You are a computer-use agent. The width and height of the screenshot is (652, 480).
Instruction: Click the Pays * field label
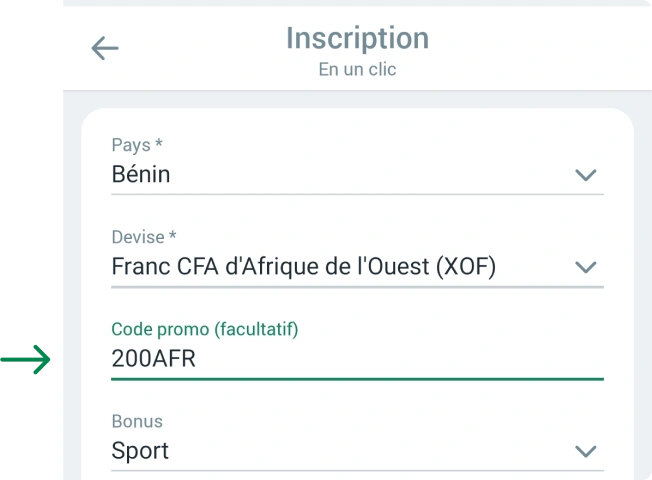tap(137, 146)
